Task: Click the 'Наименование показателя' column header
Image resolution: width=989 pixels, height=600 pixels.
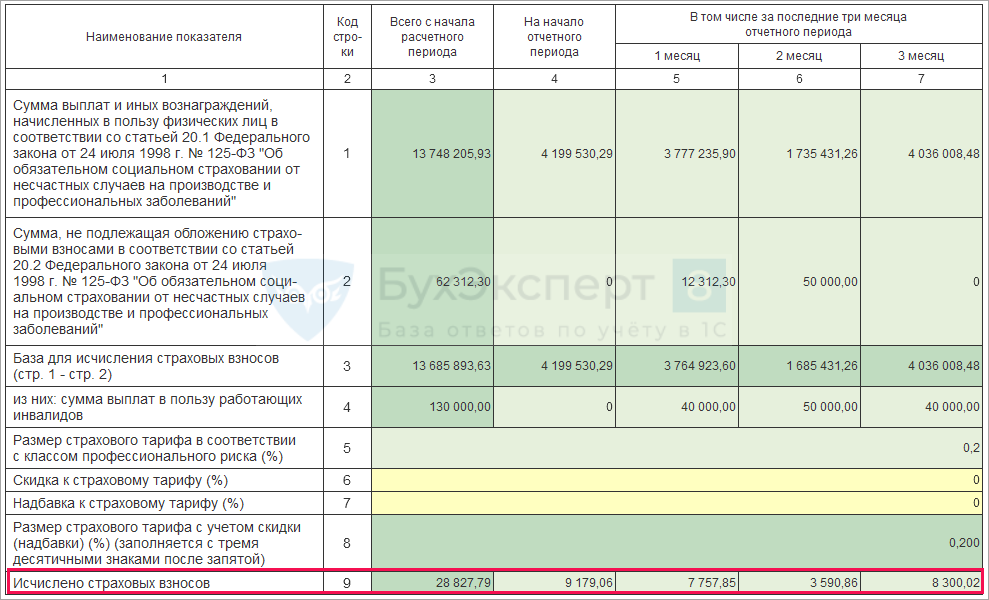Action: coord(164,37)
